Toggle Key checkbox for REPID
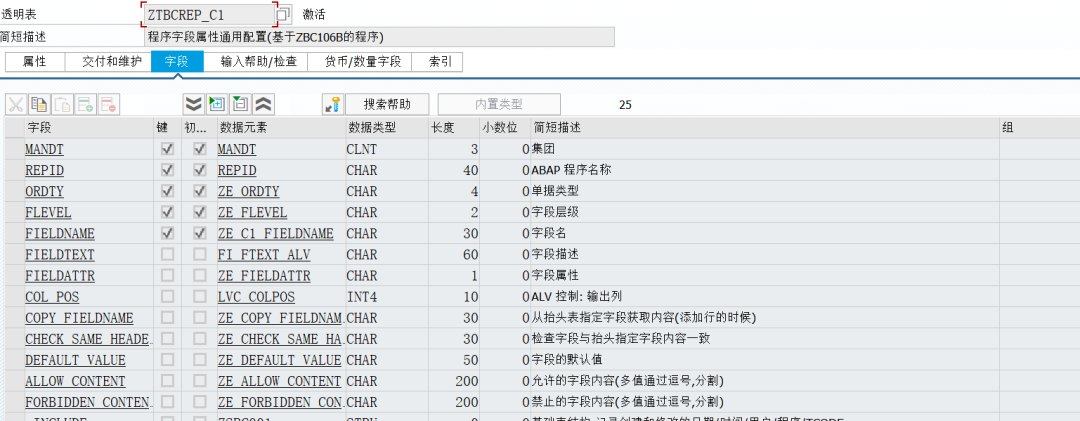The image size is (1080, 421). click(167, 170)
